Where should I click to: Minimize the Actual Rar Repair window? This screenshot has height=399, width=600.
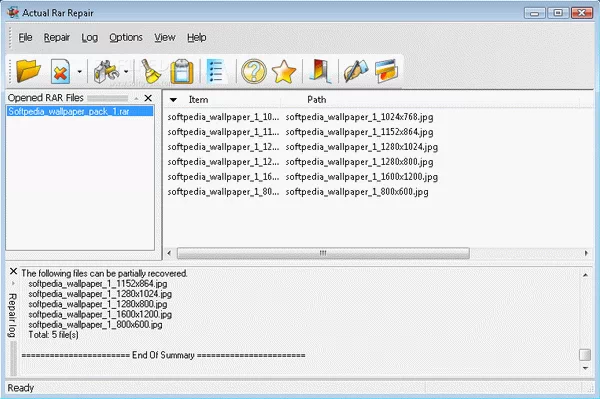[x=535, y=13]
